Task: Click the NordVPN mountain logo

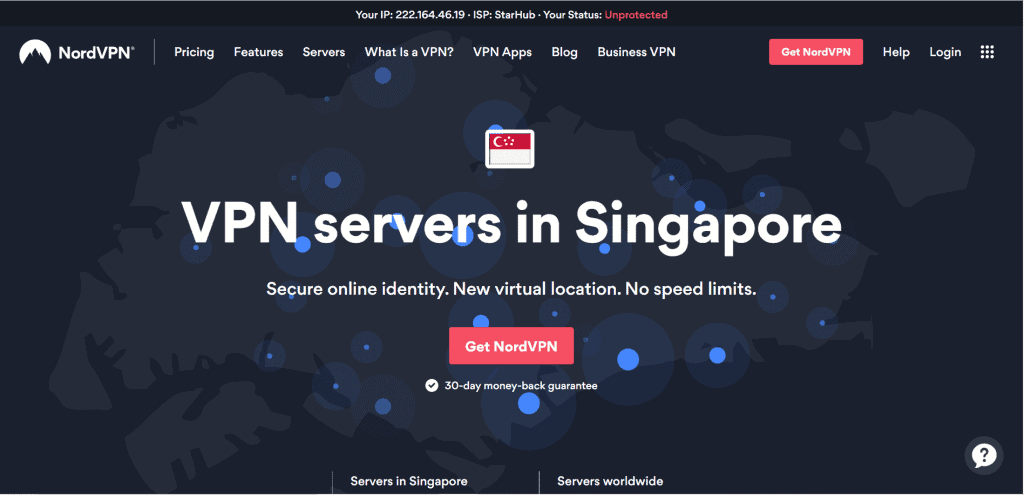Action: [x=35, y=52]
